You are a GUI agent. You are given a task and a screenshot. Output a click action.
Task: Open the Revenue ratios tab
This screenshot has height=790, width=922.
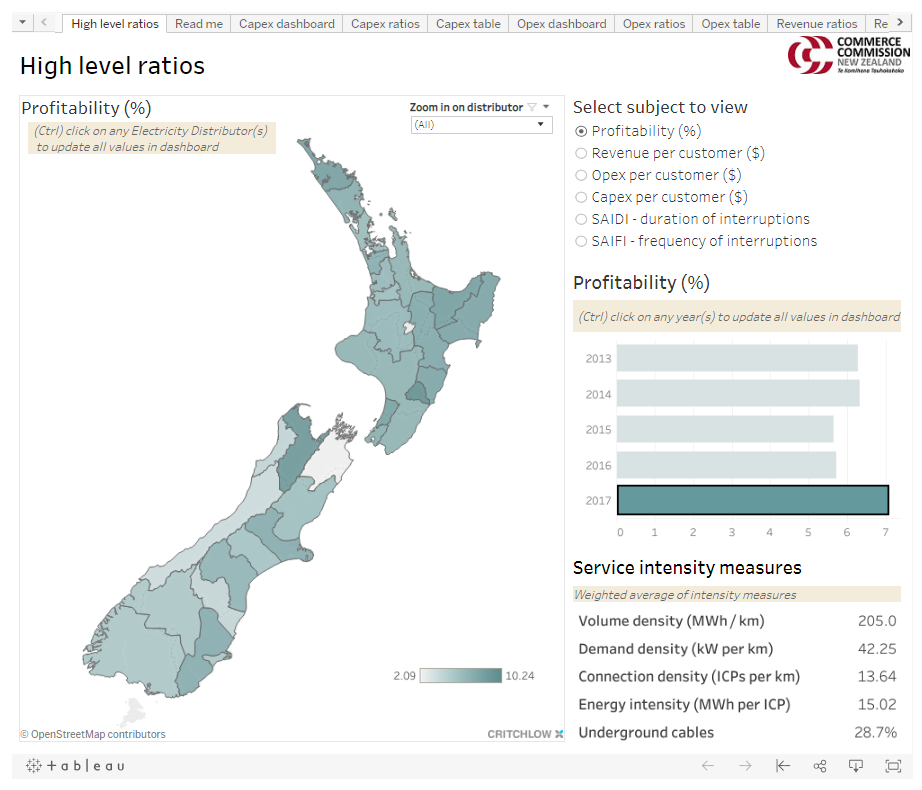(x=817, y=24)
